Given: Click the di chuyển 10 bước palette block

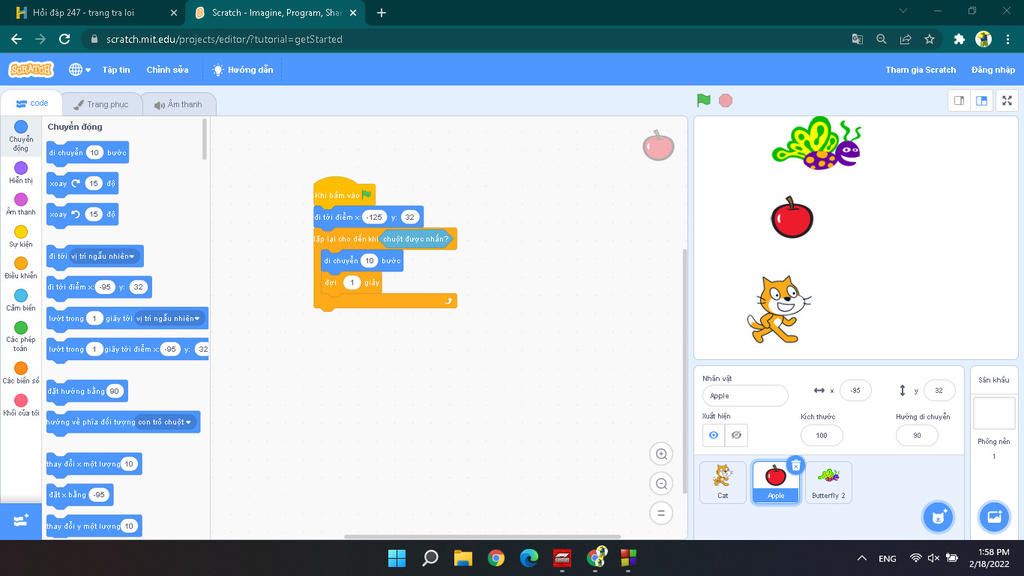Looking at the screenshot, I should 88,153.
